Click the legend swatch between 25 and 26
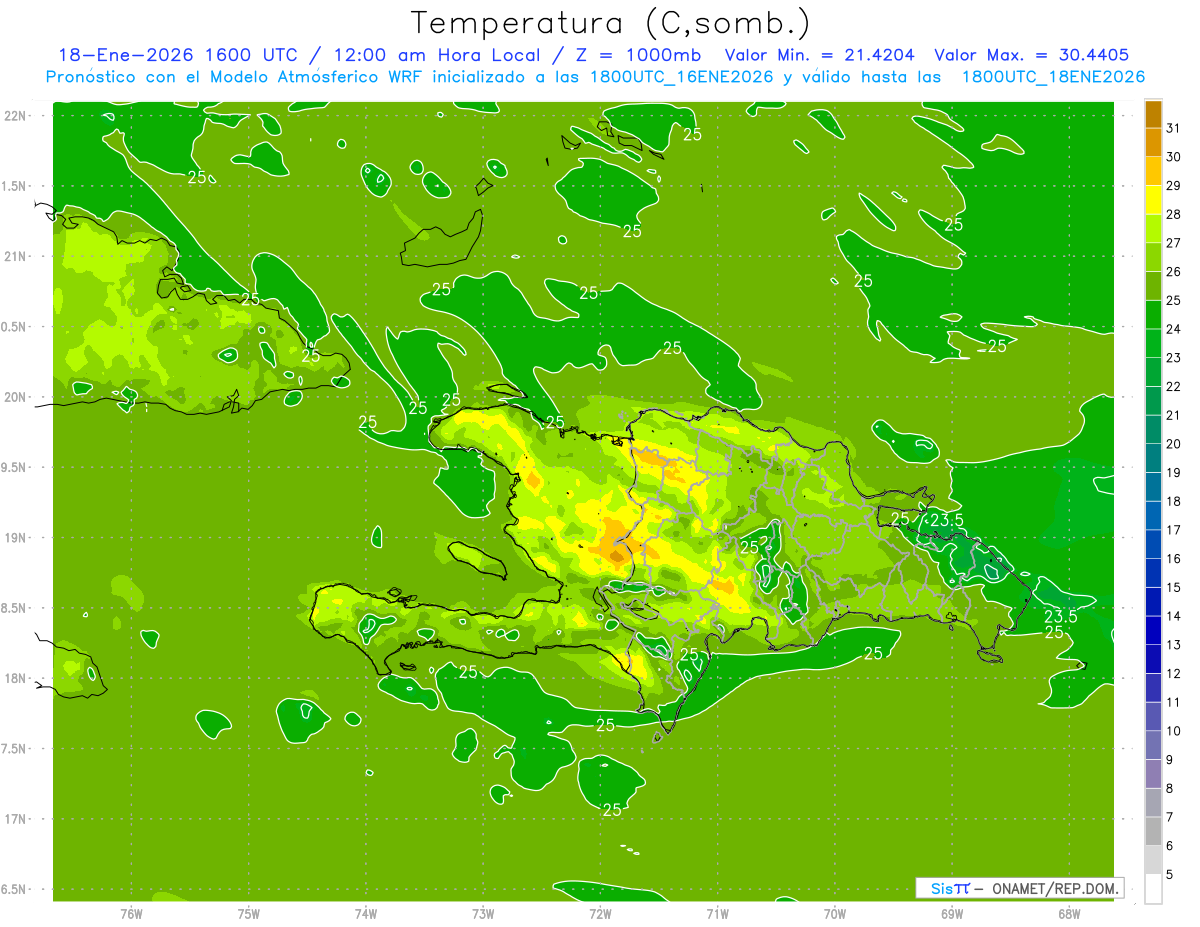Image resolution: width=1200 pixels, height=927 pixels. (x=1153, y=286)
